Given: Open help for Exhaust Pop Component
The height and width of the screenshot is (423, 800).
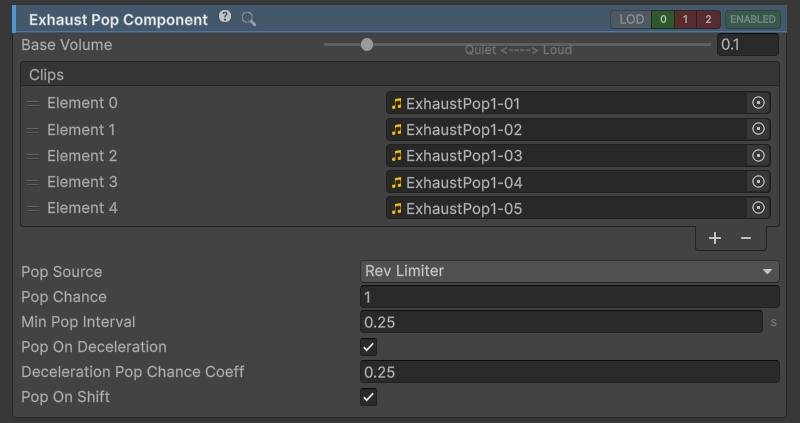Looking at the screenshot, I should point(225,17).
